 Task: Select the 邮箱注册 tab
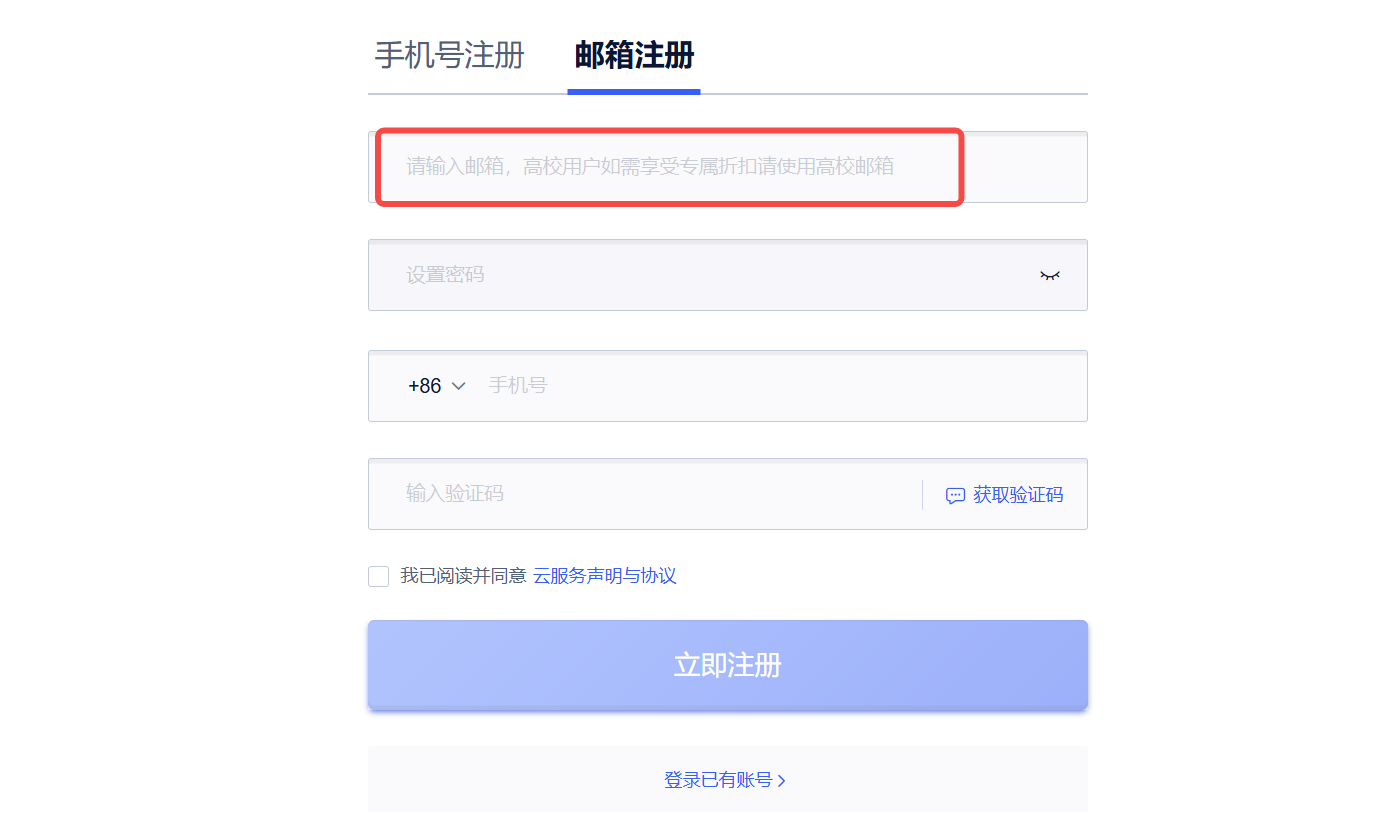click(x=634, y=55)
